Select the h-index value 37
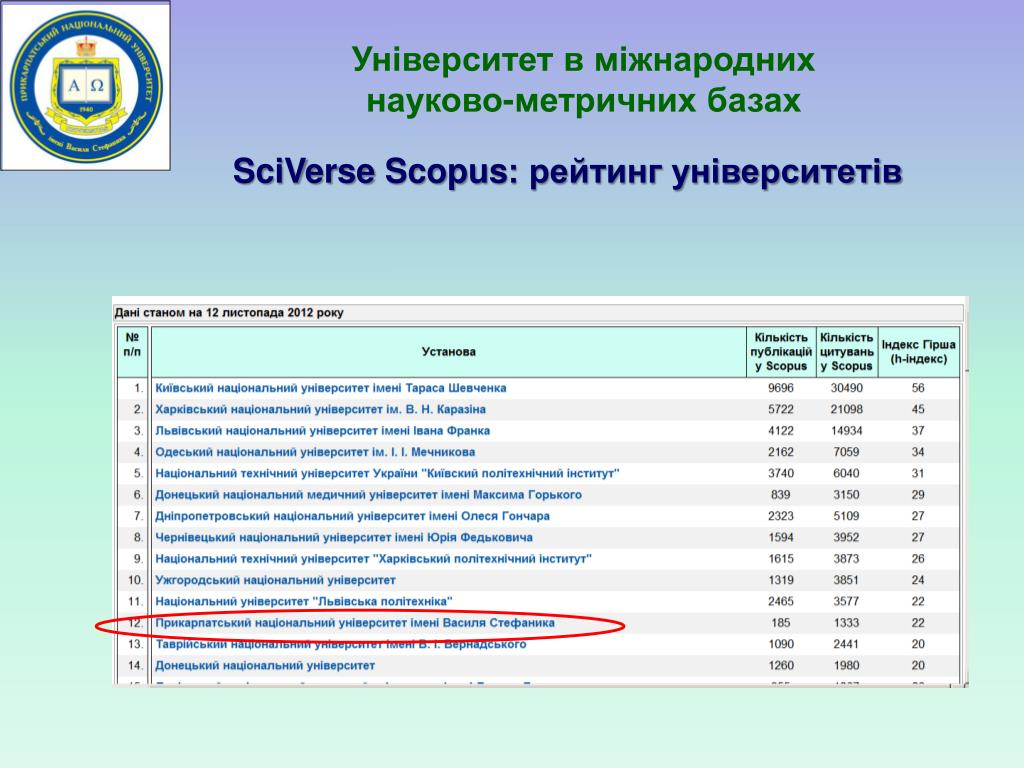Screen dimensions: 1024x768 [918, 431]
